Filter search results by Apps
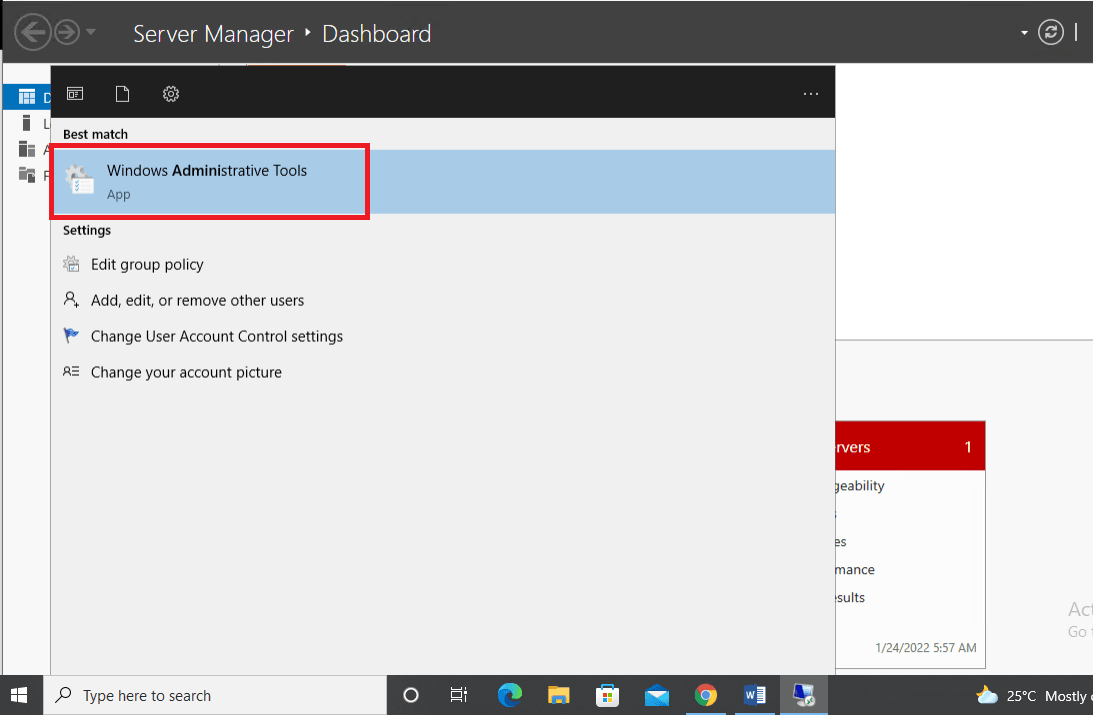This screenshot has height=715, width=1093. pyautogui.click(x=75, y=93)
